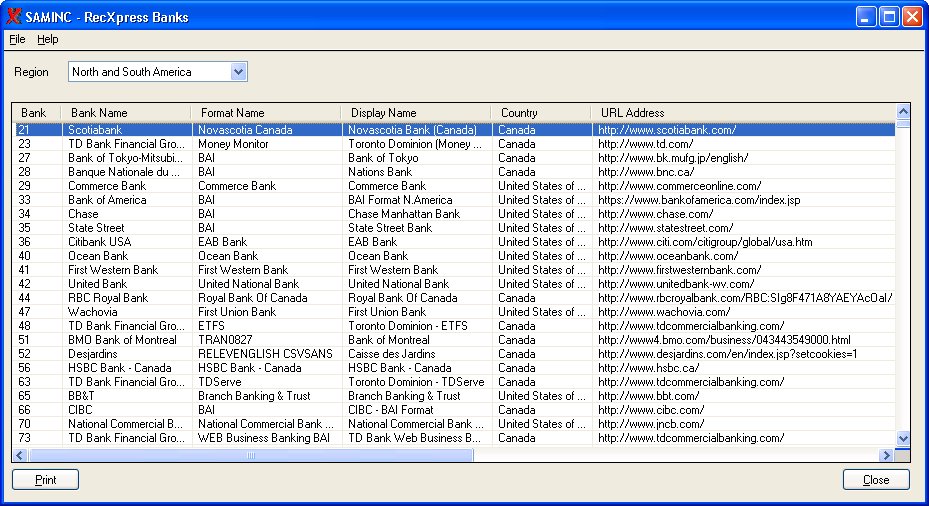
Task: Click the horizontal scrollbar thumb
Action: [251, 455]
